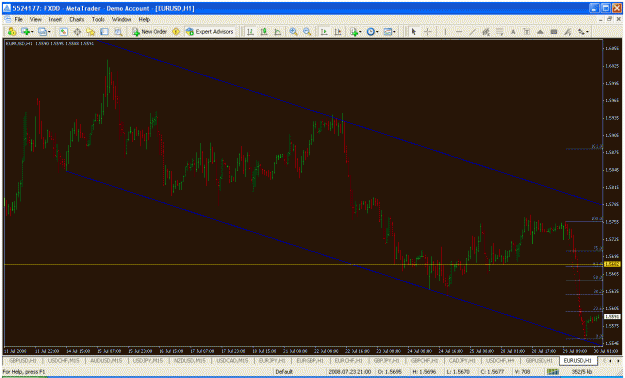Click the coins icon at toolbar start
This screenshot has height=378, width=625.
pyautogui.click(x=12, y=32)
